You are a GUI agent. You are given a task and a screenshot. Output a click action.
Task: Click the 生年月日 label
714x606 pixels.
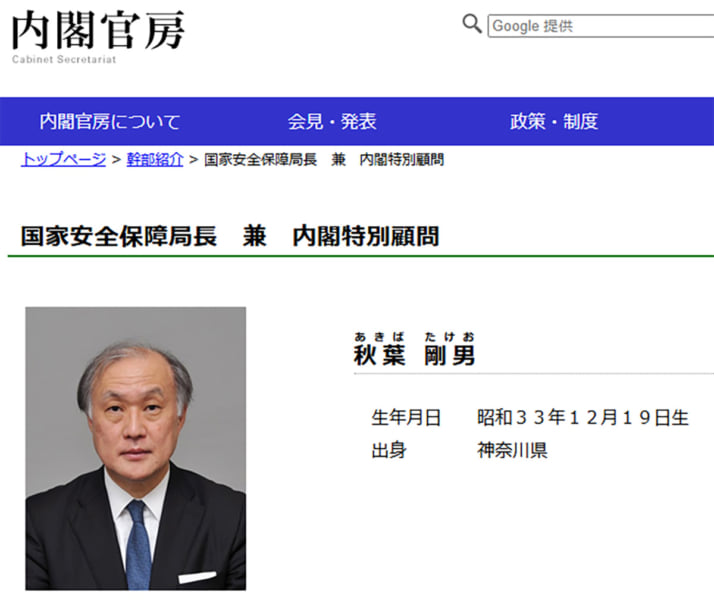coord(406,418)
